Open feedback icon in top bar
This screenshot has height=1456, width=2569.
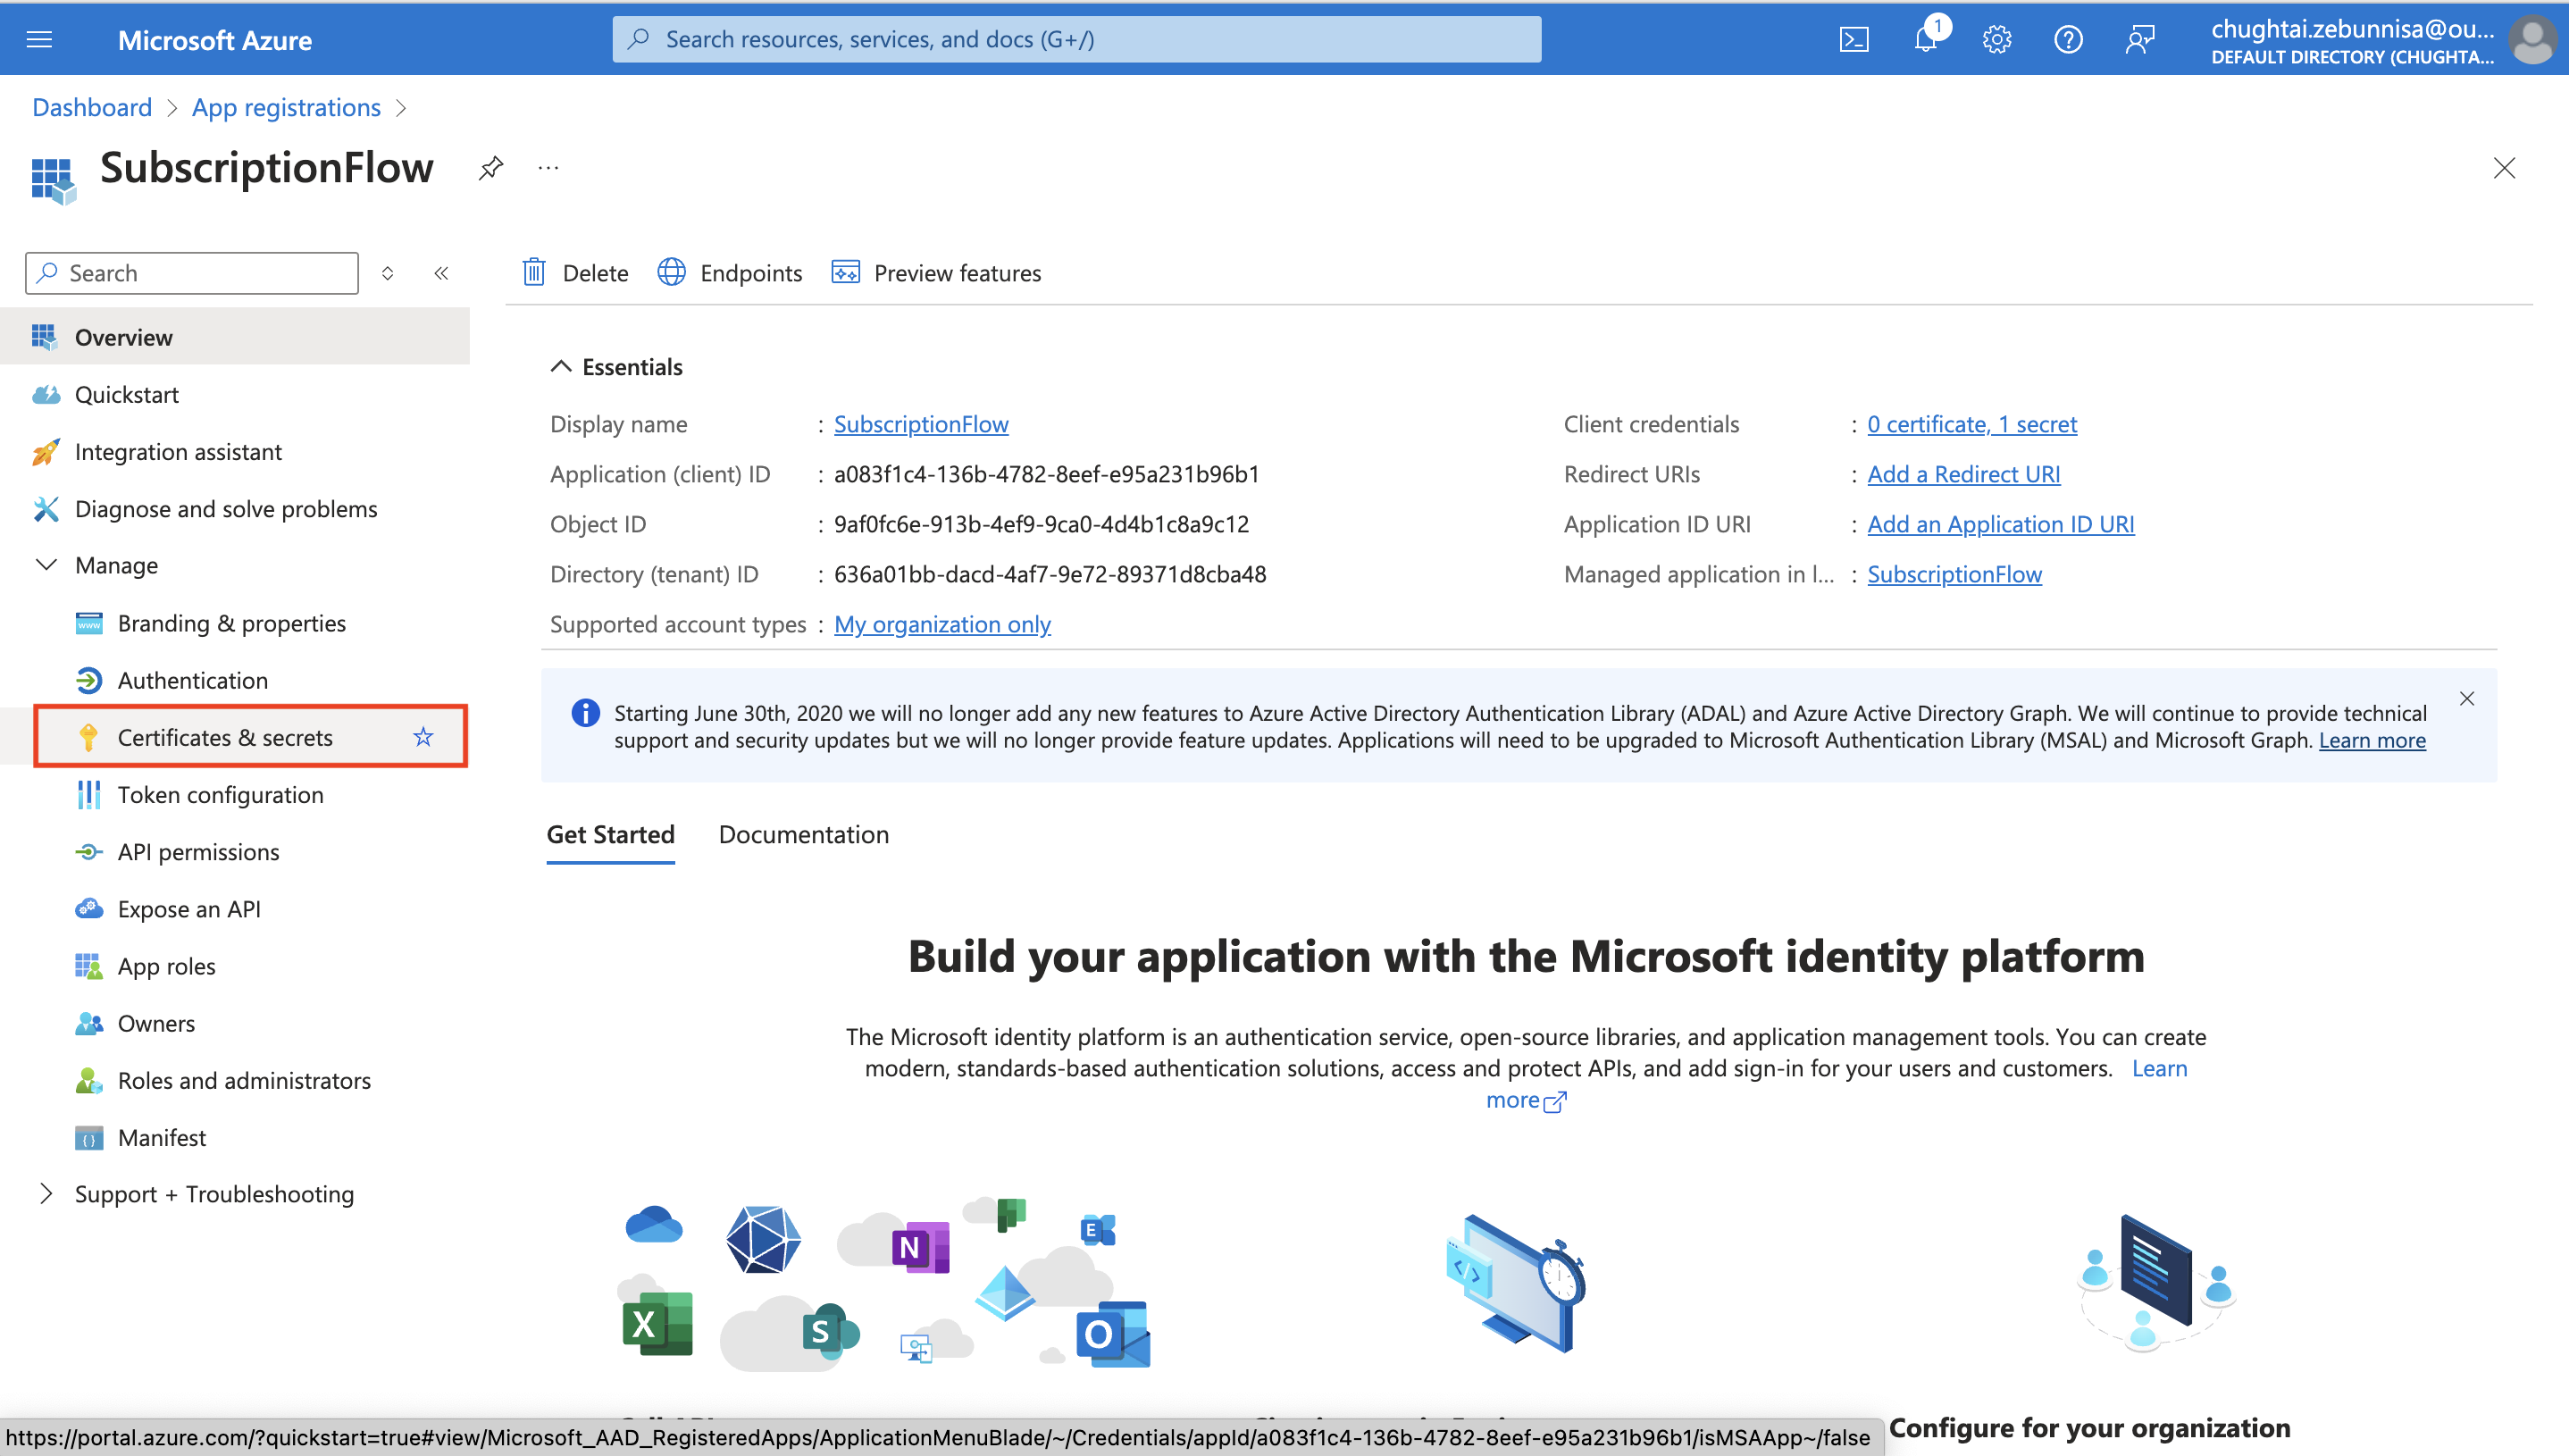tap(2140, 39)
